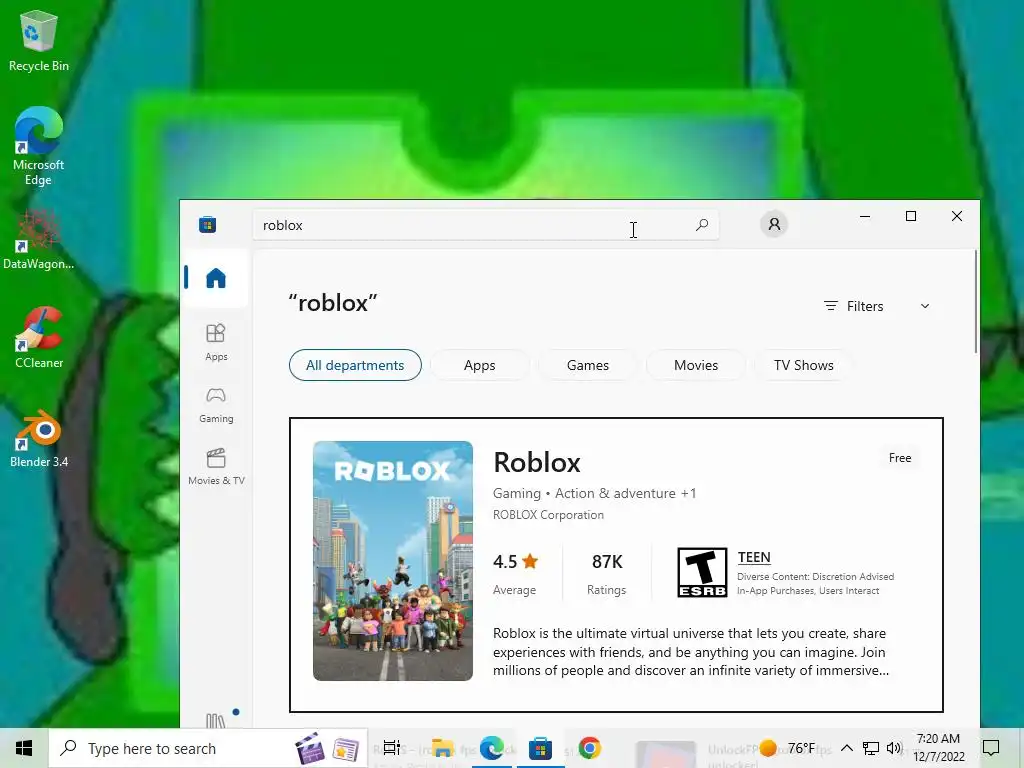Click ROBLOX Corporation publisher text

[549, 515]
